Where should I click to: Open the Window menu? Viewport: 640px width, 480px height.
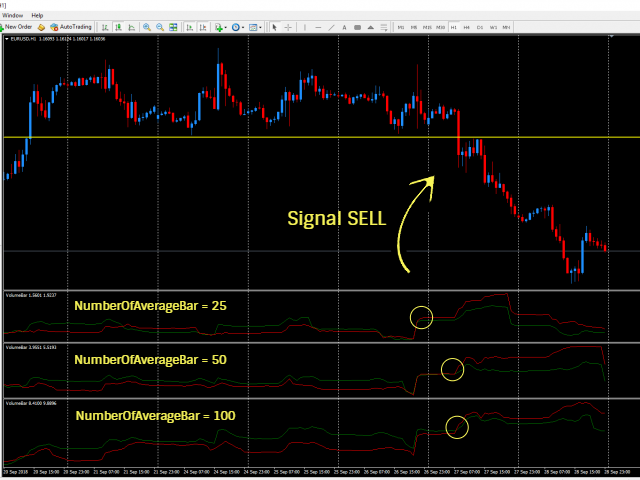[12, 16]
